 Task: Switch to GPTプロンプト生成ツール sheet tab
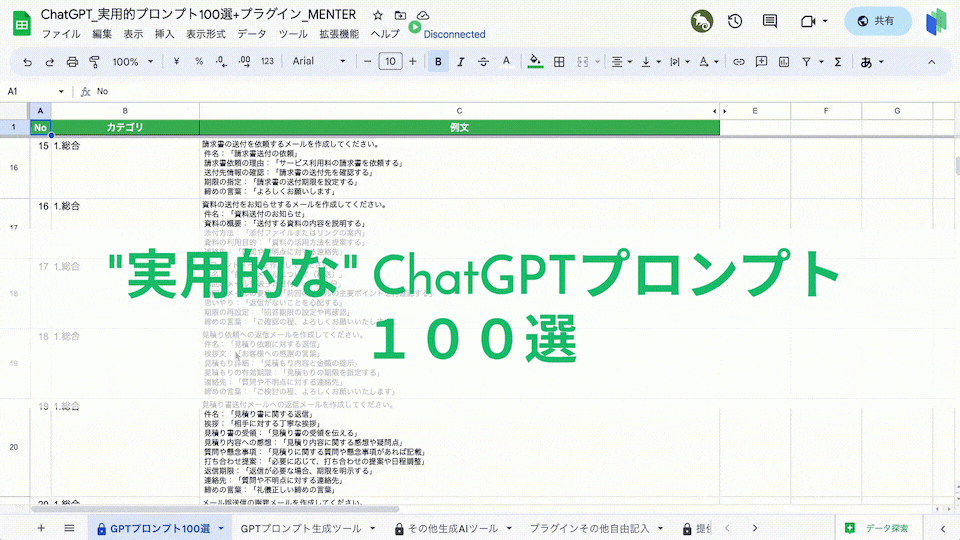coord(301,528)
